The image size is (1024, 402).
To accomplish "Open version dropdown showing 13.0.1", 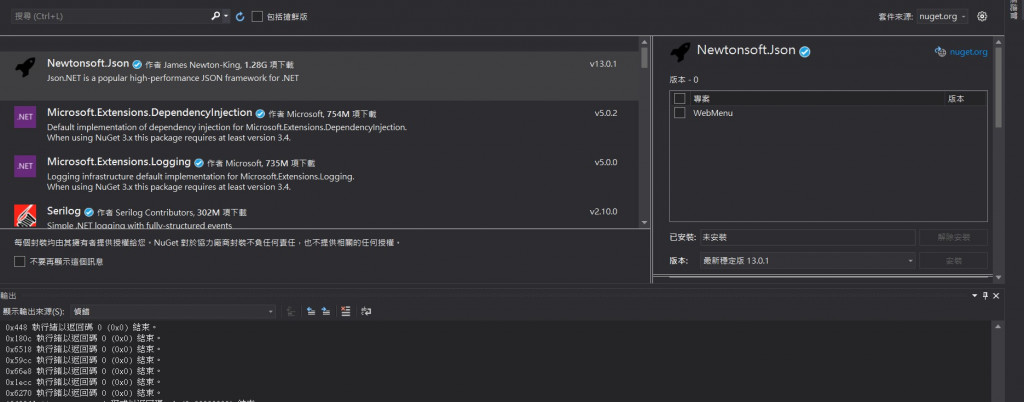I will click(807, 260).
